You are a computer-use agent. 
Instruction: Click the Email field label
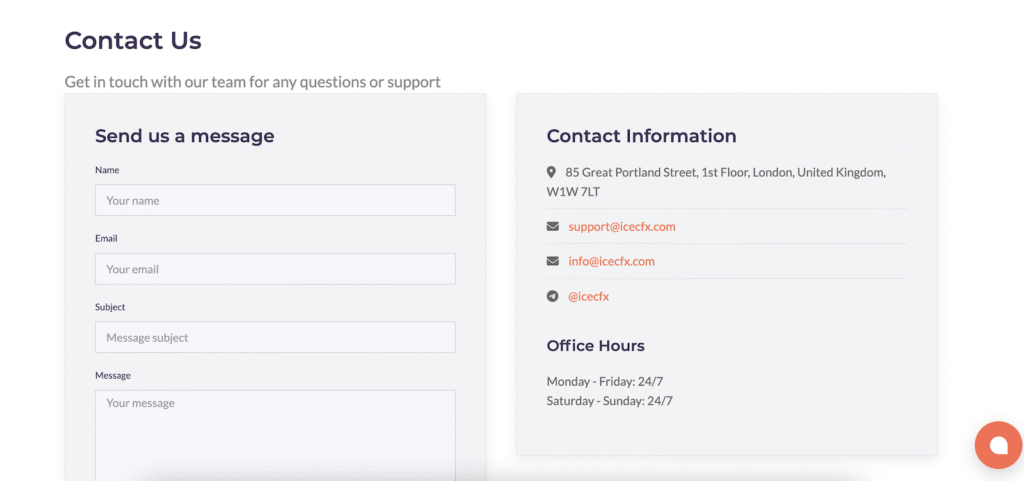(106, 238)
